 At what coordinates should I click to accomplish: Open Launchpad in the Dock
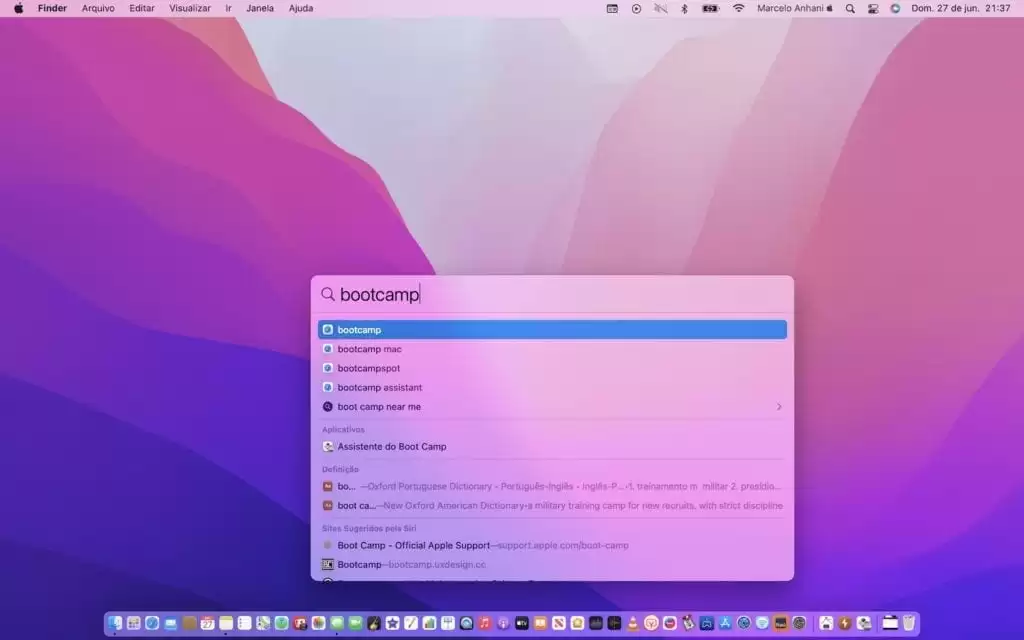tap(133, 623)
